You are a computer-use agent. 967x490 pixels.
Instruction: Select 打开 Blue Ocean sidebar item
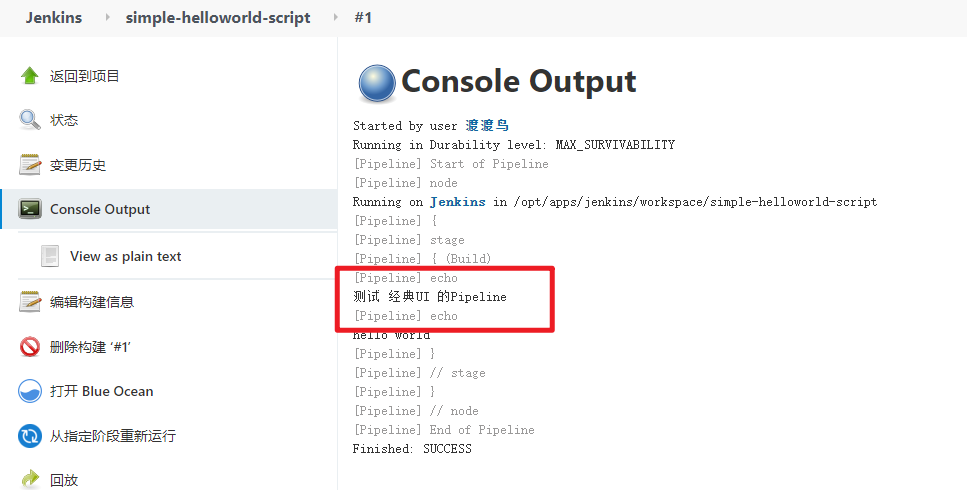(x=169, y=391)
